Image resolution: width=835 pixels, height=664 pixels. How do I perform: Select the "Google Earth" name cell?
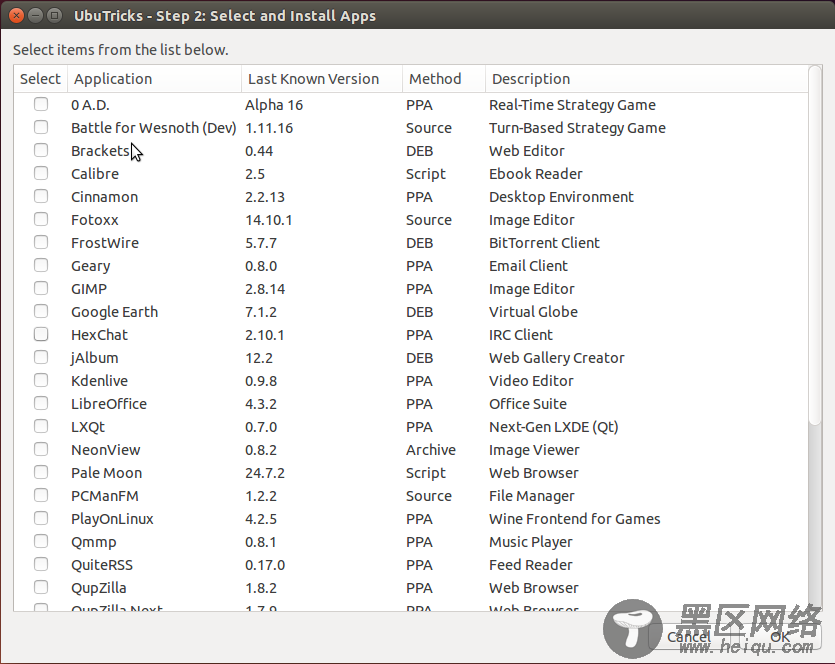click(114, 312)
